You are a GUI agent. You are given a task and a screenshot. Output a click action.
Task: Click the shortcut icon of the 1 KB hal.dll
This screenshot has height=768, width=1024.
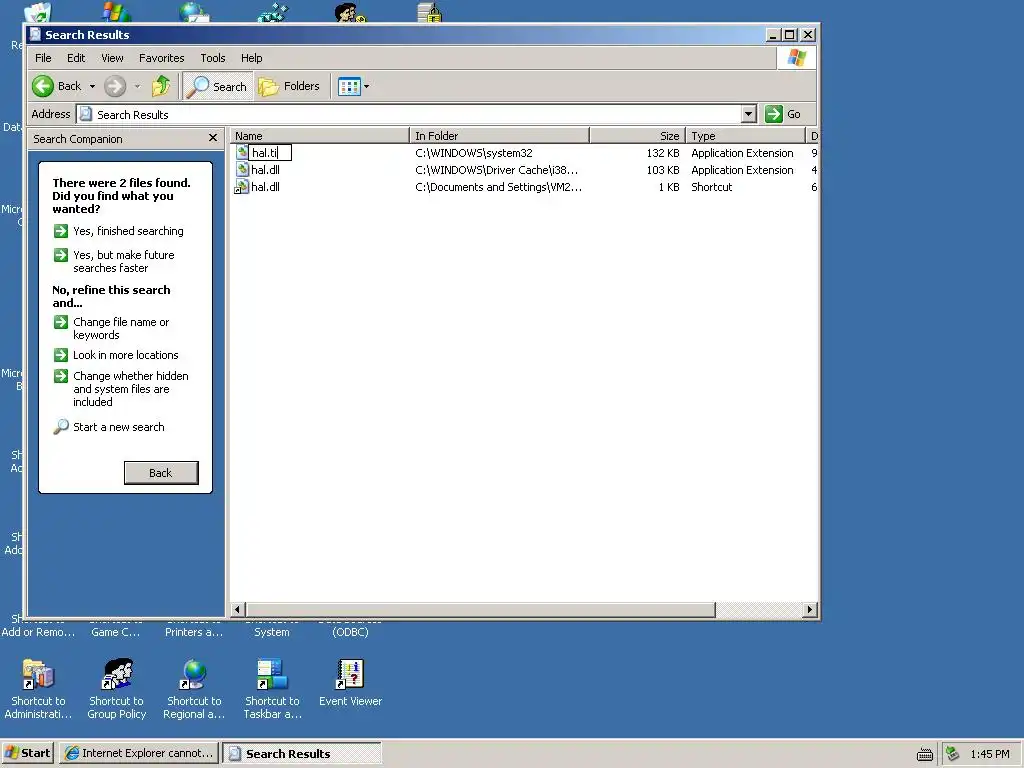coord(242,187)
